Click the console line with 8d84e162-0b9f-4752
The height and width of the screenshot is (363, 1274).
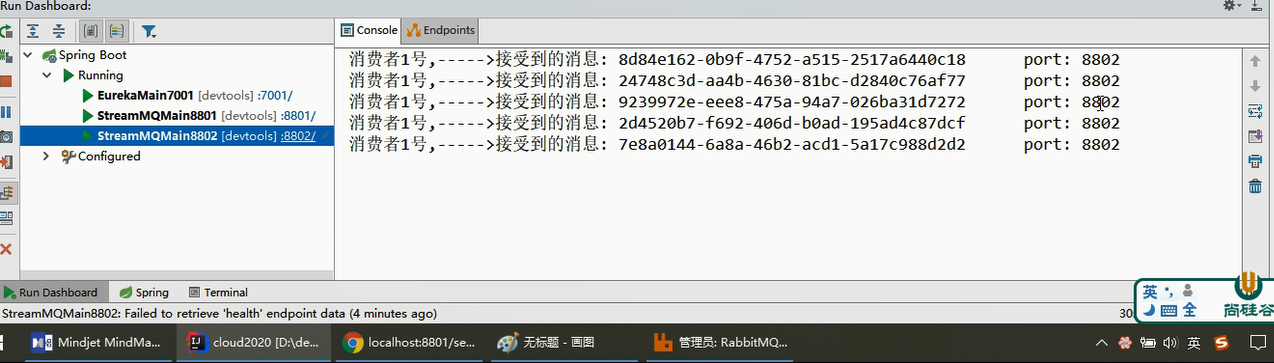coord(734,60)
